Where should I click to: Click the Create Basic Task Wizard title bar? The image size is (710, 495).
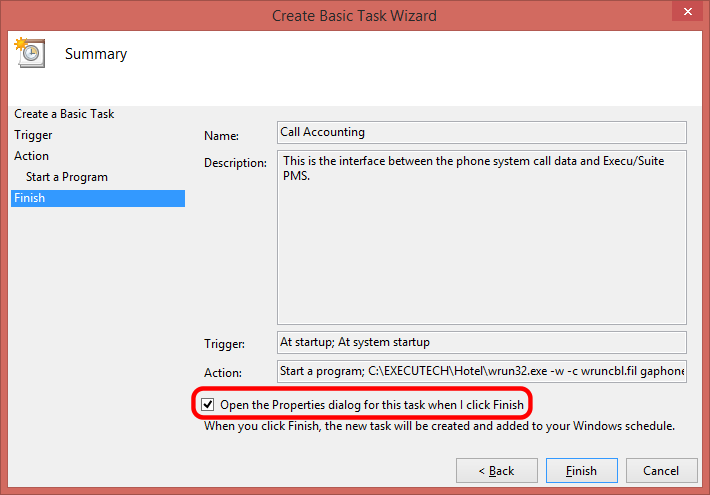pyautogui.click(x=354, y=16)
